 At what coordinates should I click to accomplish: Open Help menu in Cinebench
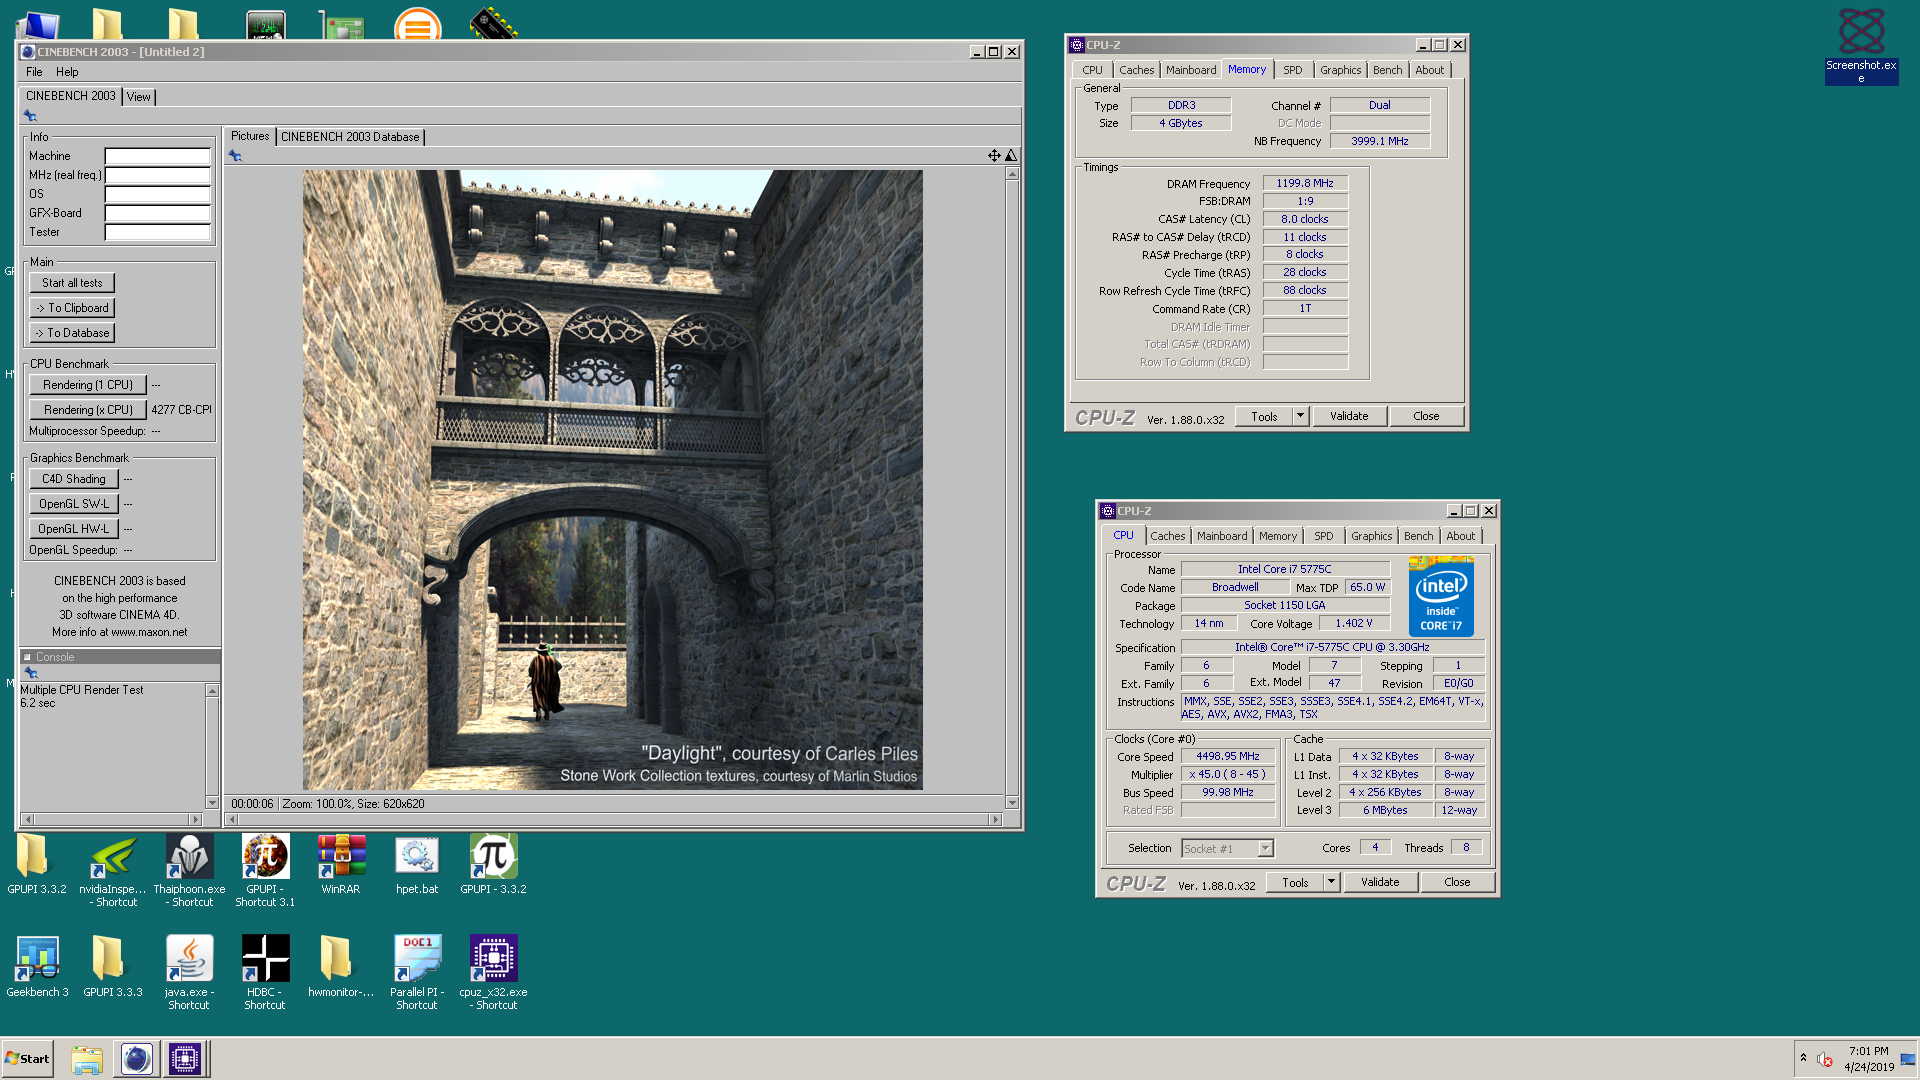pyautogui.click(x=67, y=72)
